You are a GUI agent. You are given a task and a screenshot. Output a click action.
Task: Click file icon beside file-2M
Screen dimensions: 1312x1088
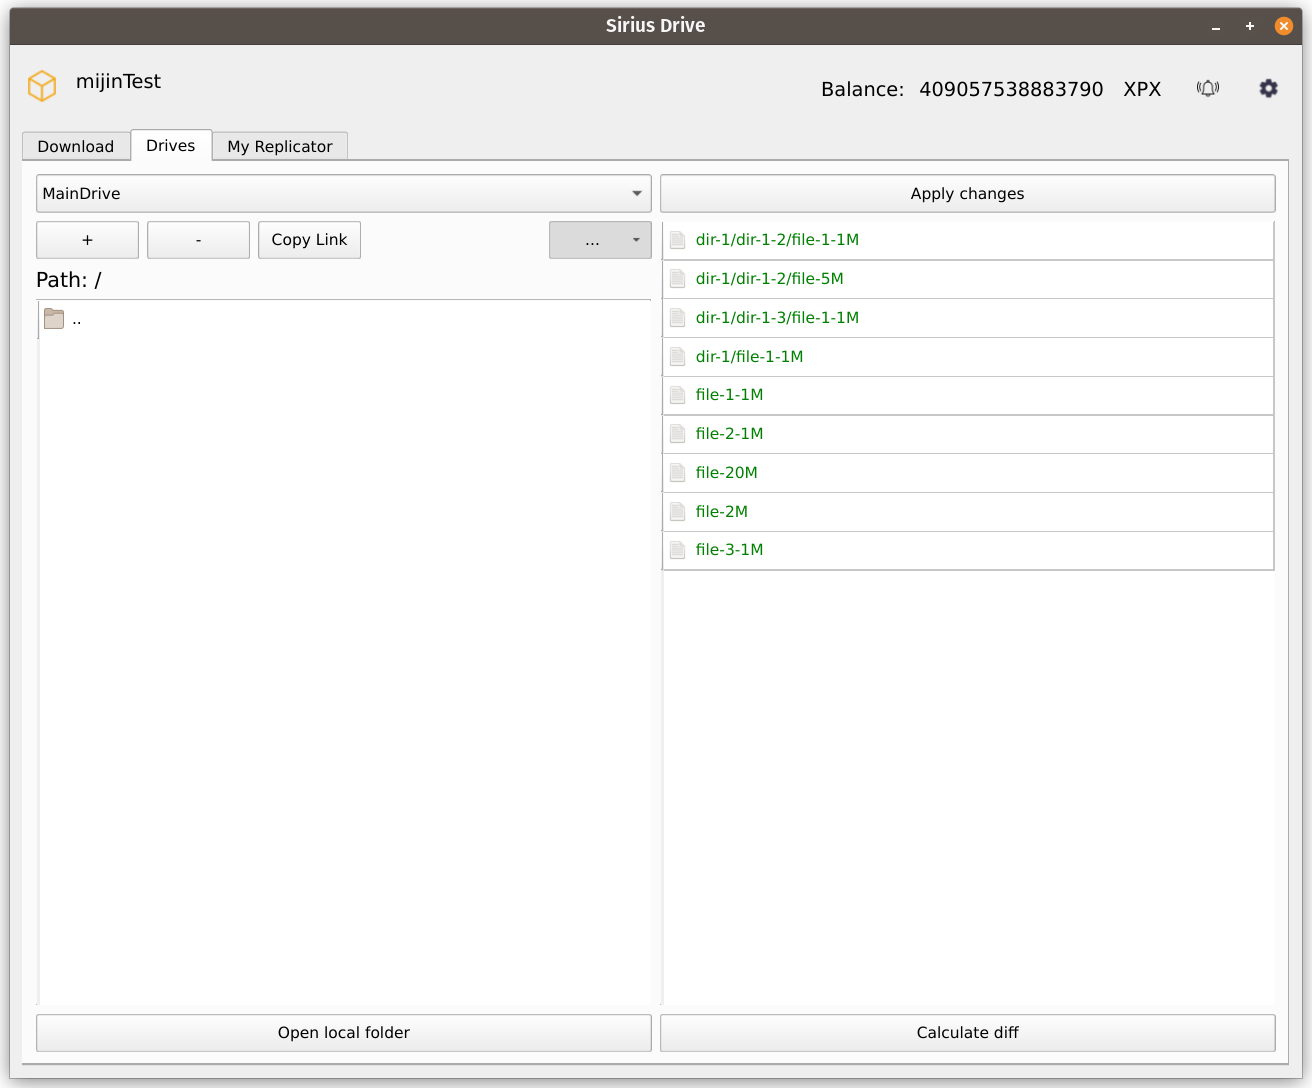pyautogui.click(x=677, y=512)
